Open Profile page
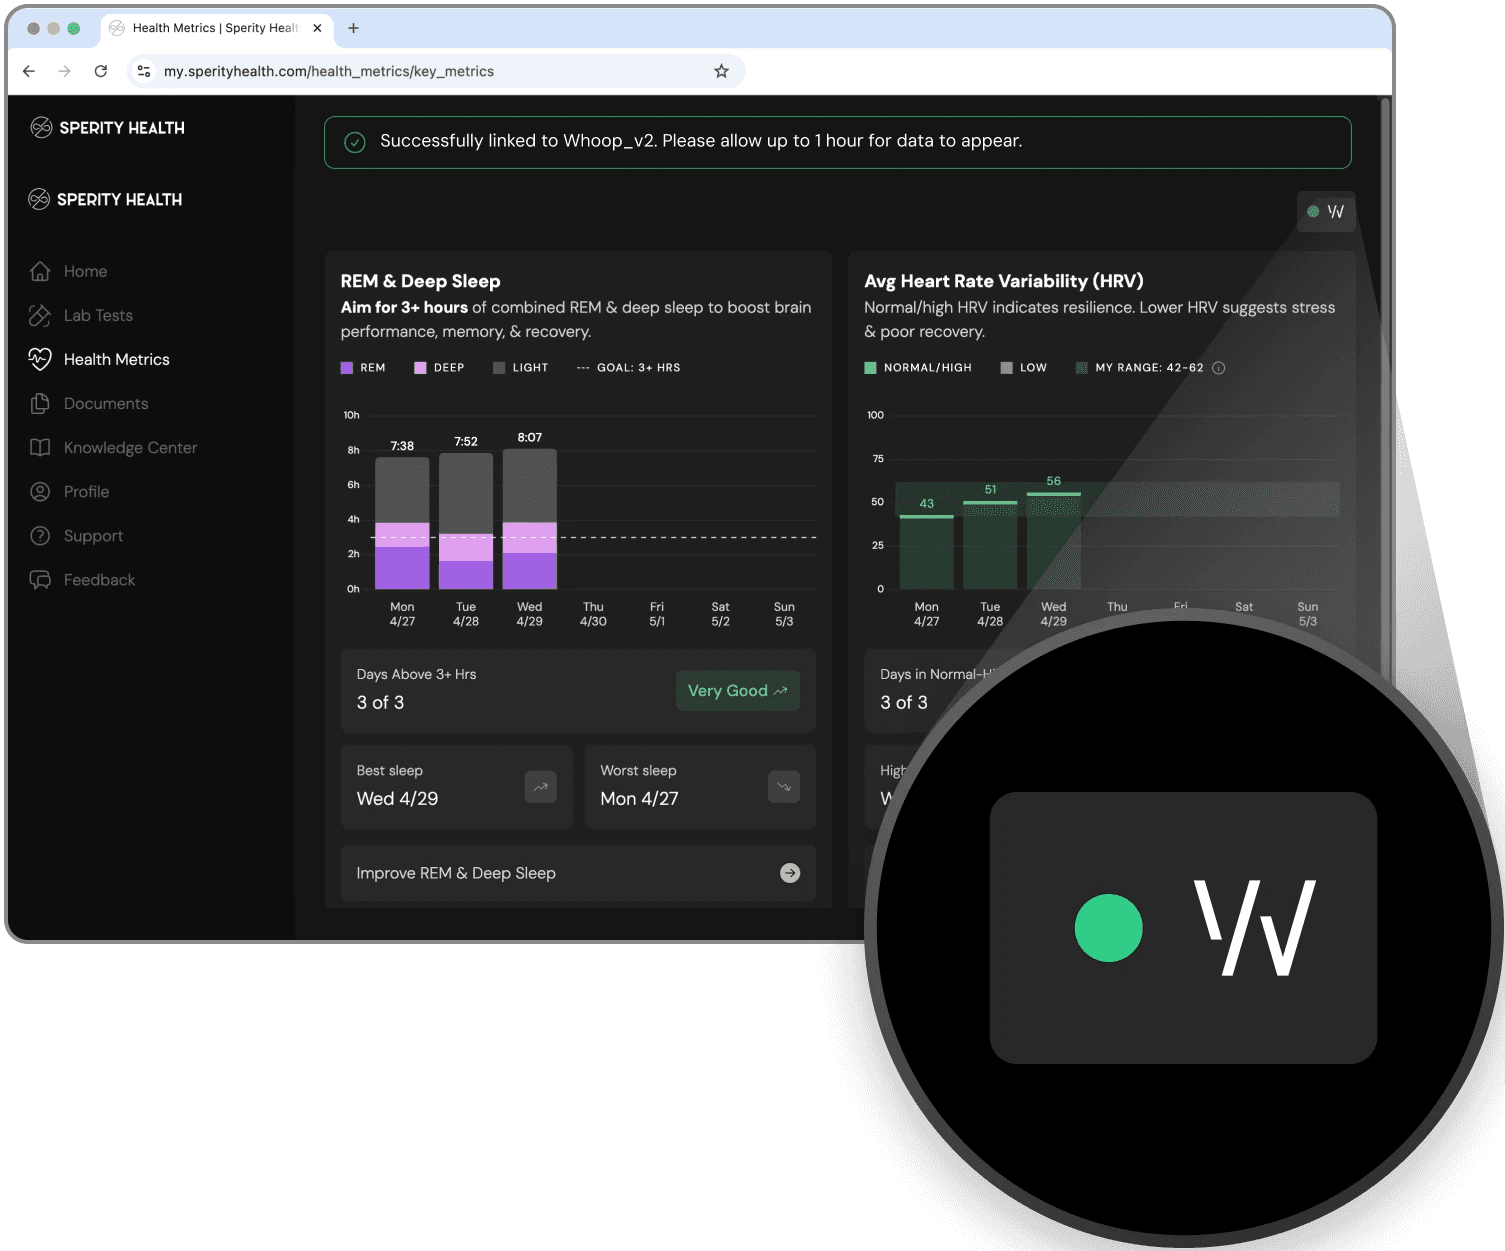The width and height of the screenshot is (1505, 1251). click(x=86, y=491)
